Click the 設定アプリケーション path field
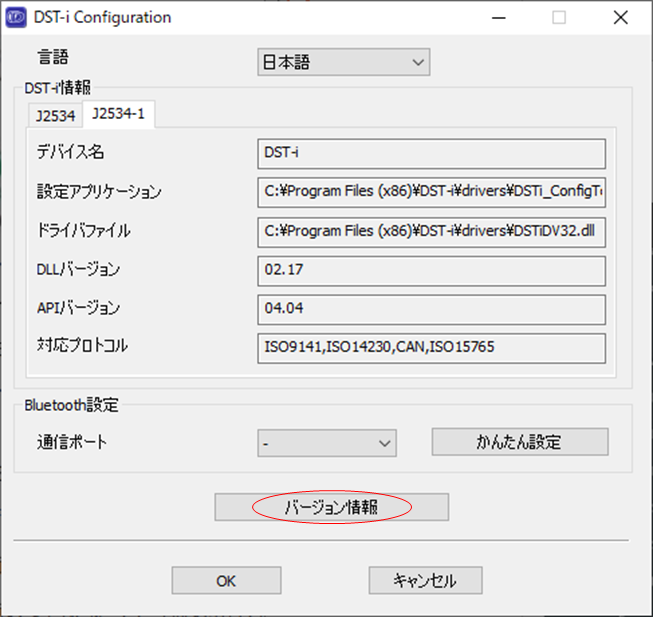The width and height of the screenshot is (653, 617). point(431,192)
